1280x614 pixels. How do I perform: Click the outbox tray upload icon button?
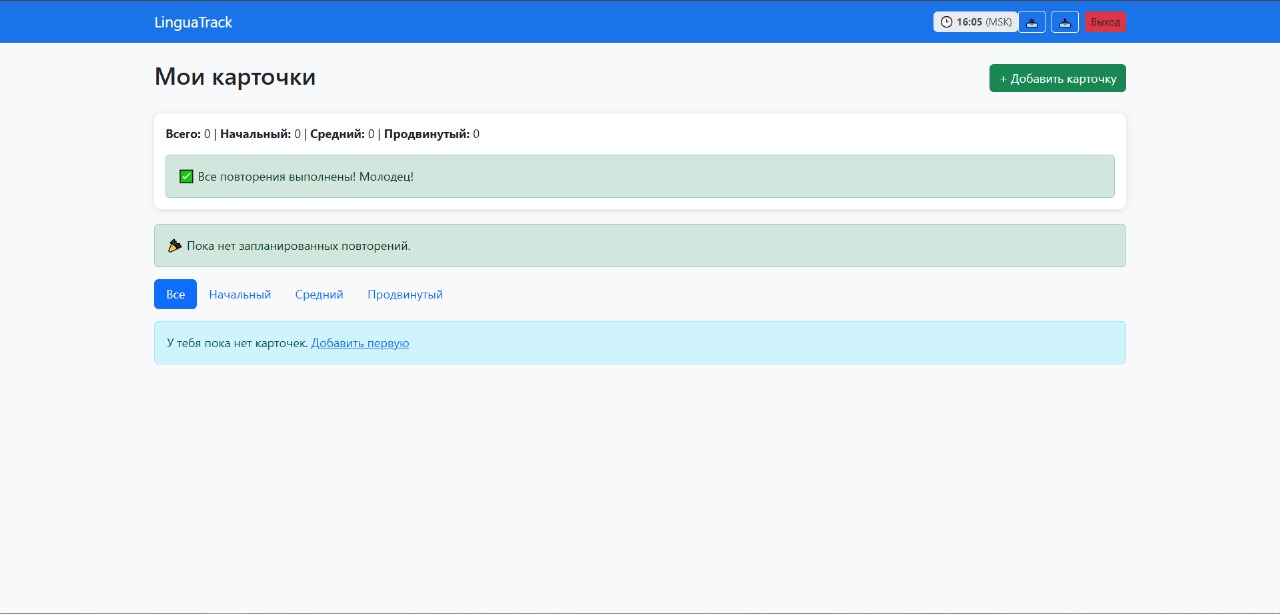point(1032,22)
